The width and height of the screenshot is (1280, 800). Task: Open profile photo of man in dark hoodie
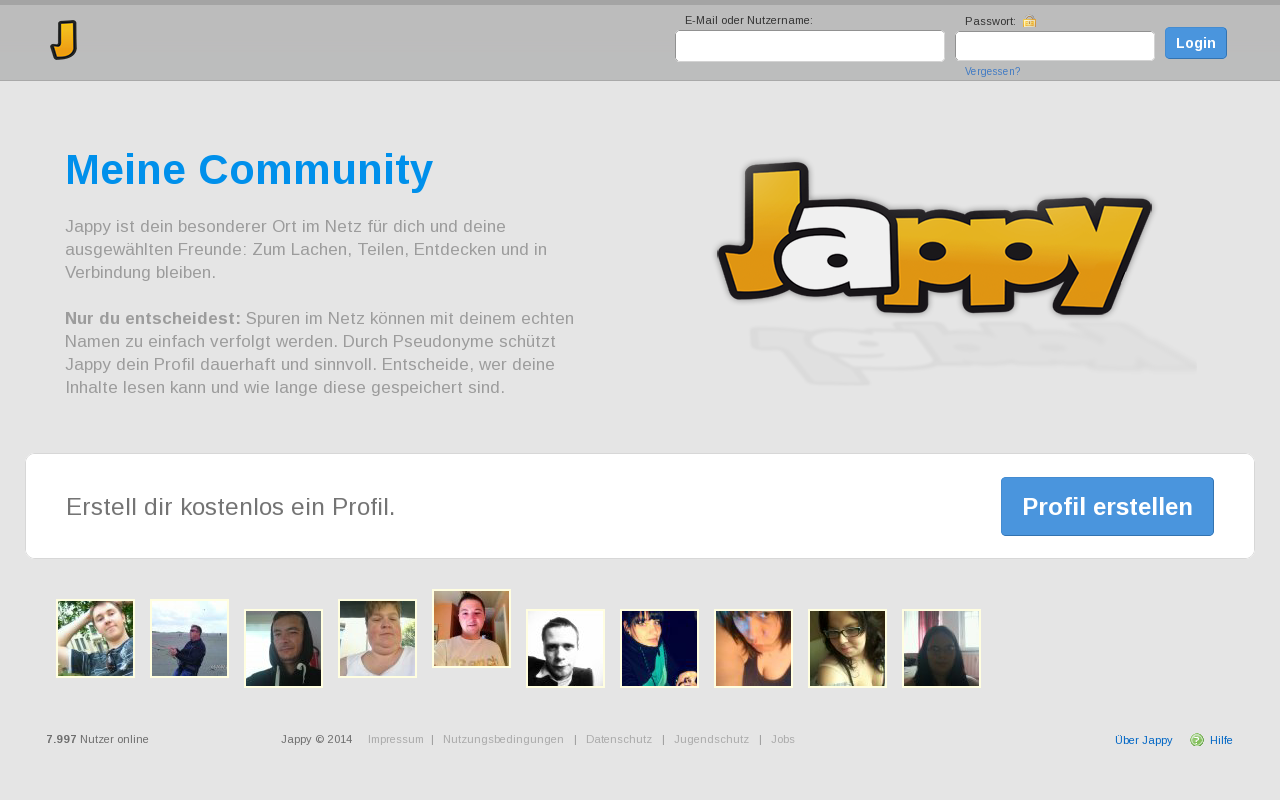click(x=284, y=649)
